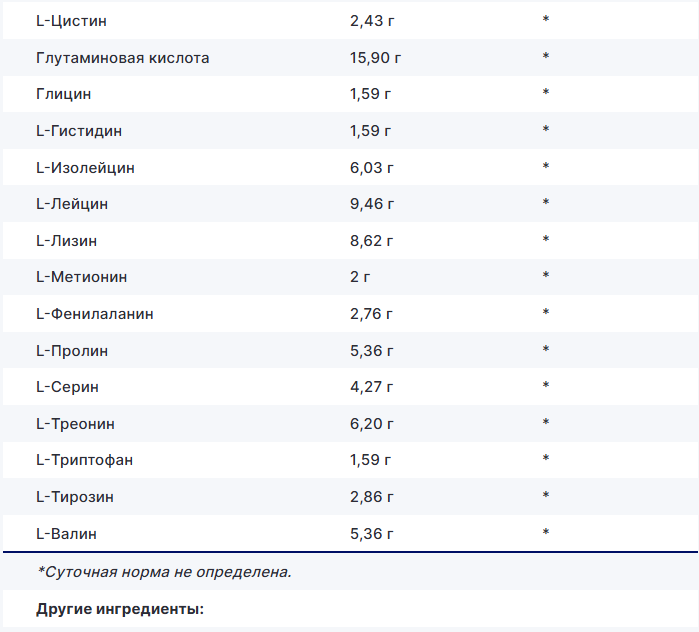Click the Другие ингредиенты heading
699x632 pixels.
[120, 608]
